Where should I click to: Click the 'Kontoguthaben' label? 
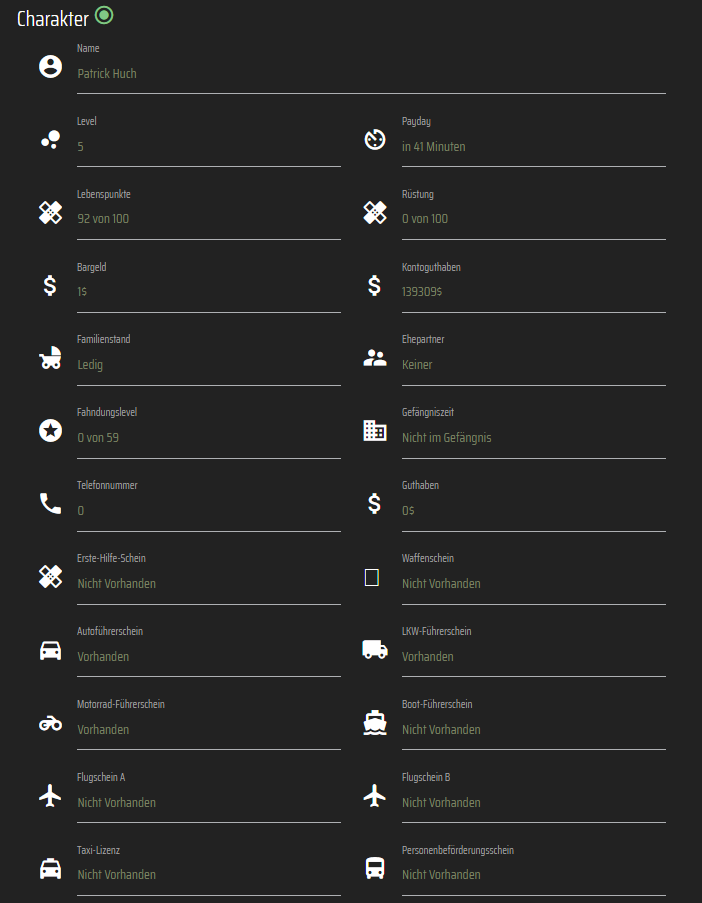coord(431,267)
